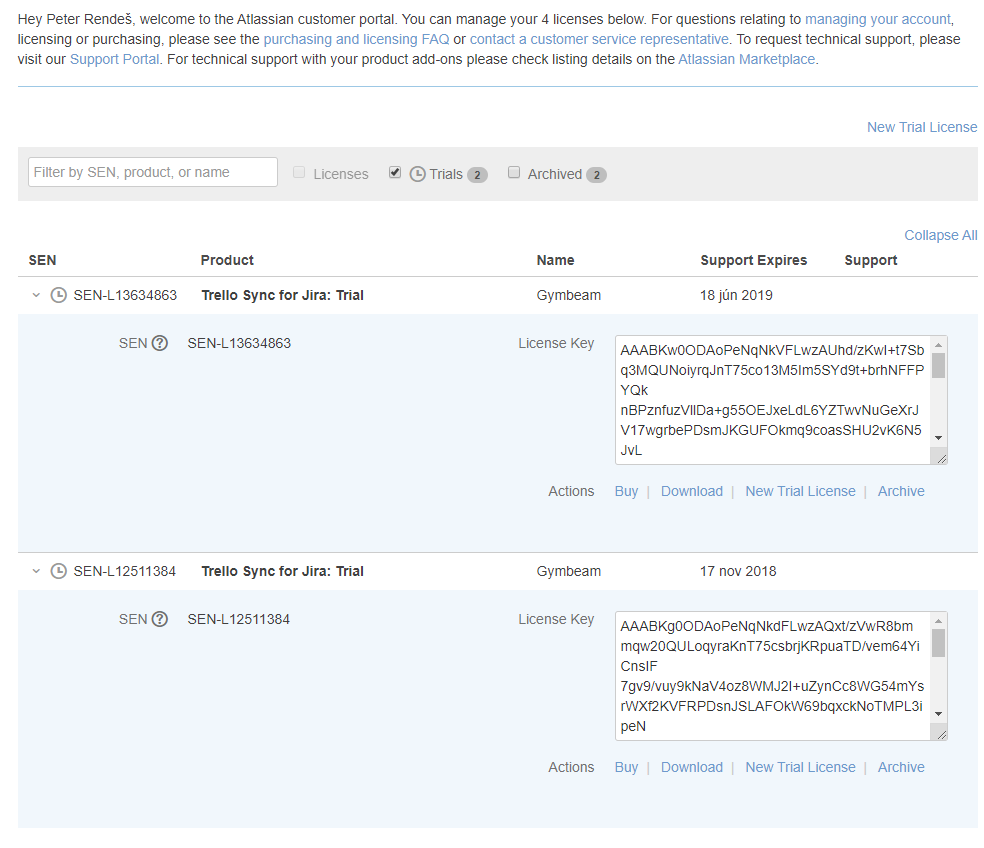Click the Support column header

click(x=870, y=260)
